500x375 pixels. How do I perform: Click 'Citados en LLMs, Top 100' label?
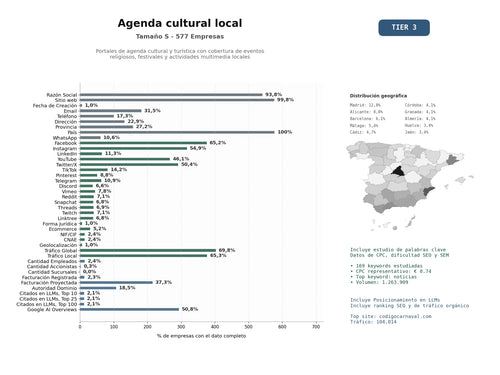pos(47,304)
